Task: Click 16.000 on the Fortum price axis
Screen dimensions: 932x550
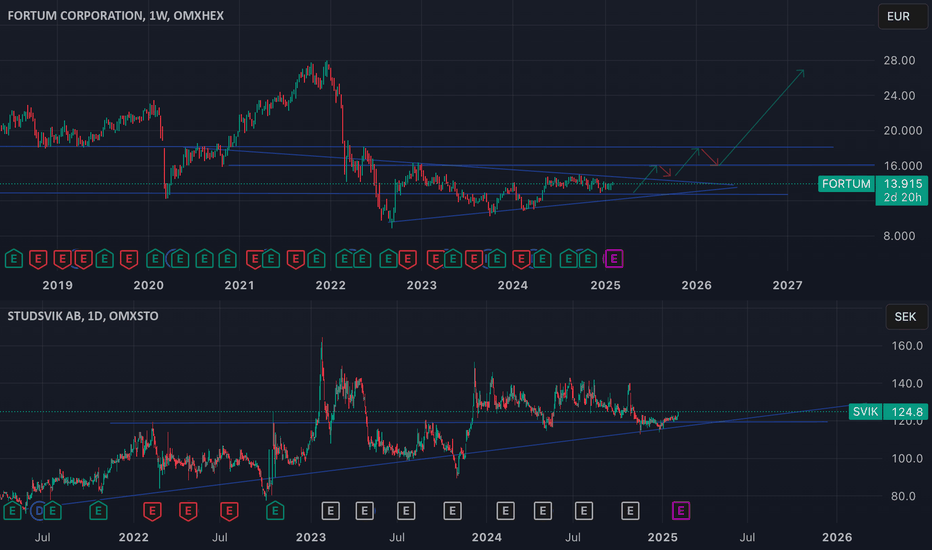Action: pyautogui.click(x=902, y=165)
